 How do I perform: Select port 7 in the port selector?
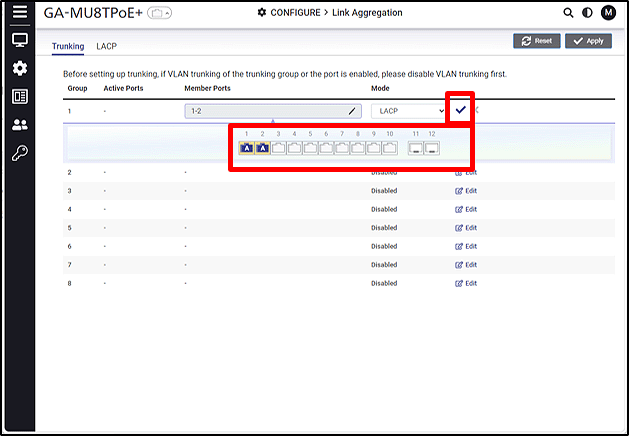(342, 148)
